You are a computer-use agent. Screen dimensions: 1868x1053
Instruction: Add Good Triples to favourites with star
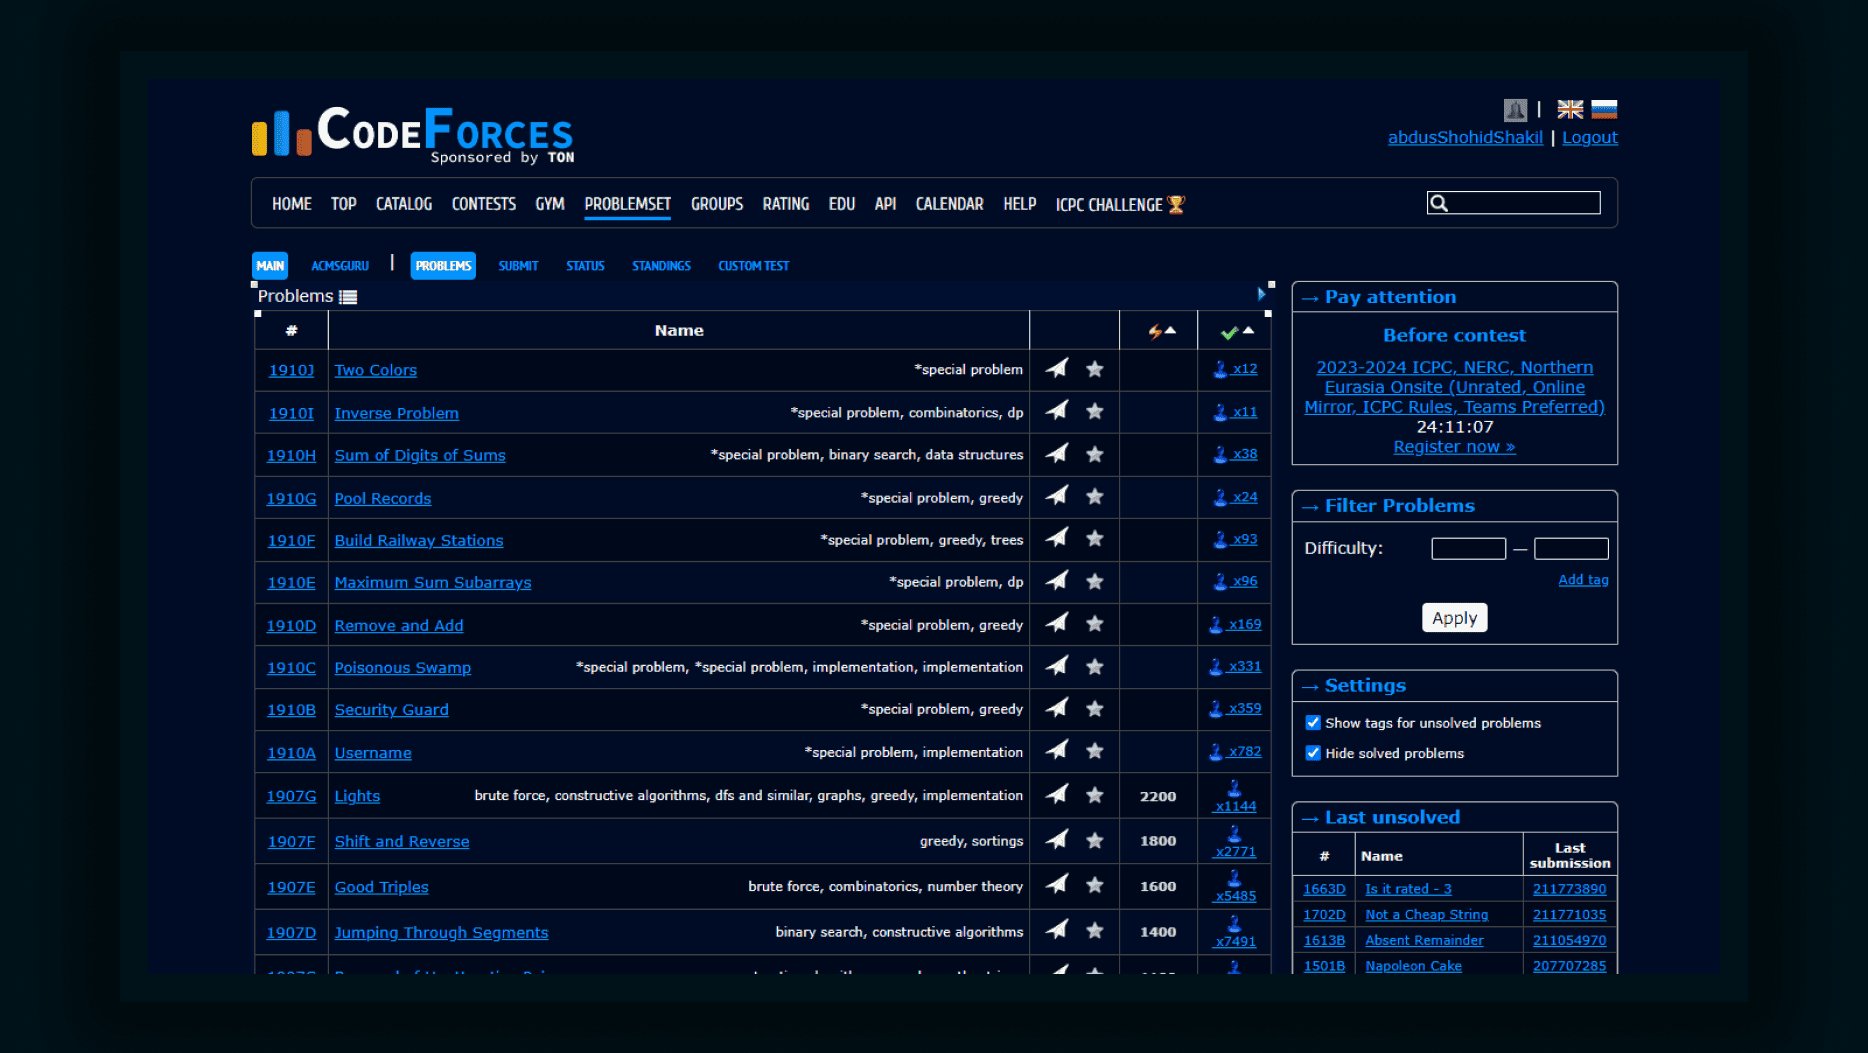1095,885
